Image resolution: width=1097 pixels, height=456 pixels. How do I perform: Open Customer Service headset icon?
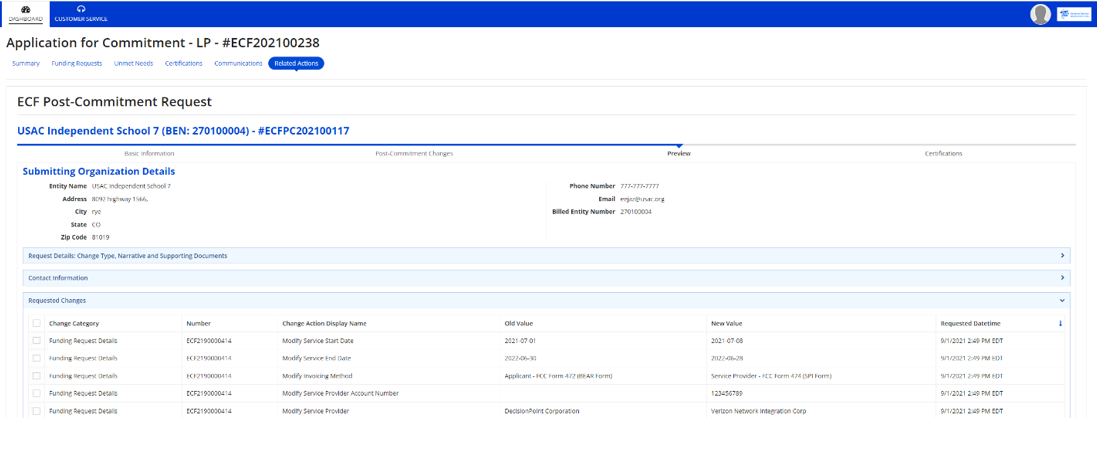pos(81,10)
